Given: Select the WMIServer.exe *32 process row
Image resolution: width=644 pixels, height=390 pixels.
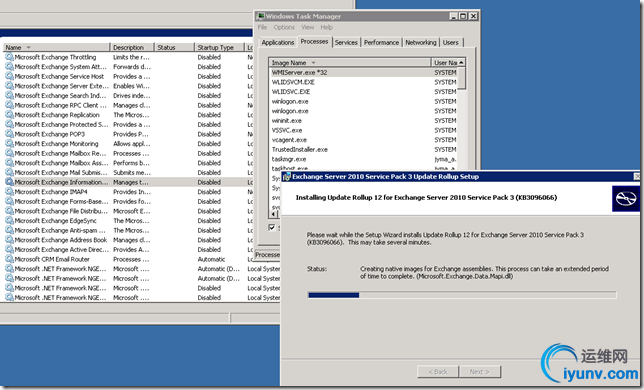Looking at the screenshot, I should [x=363, y=73].
